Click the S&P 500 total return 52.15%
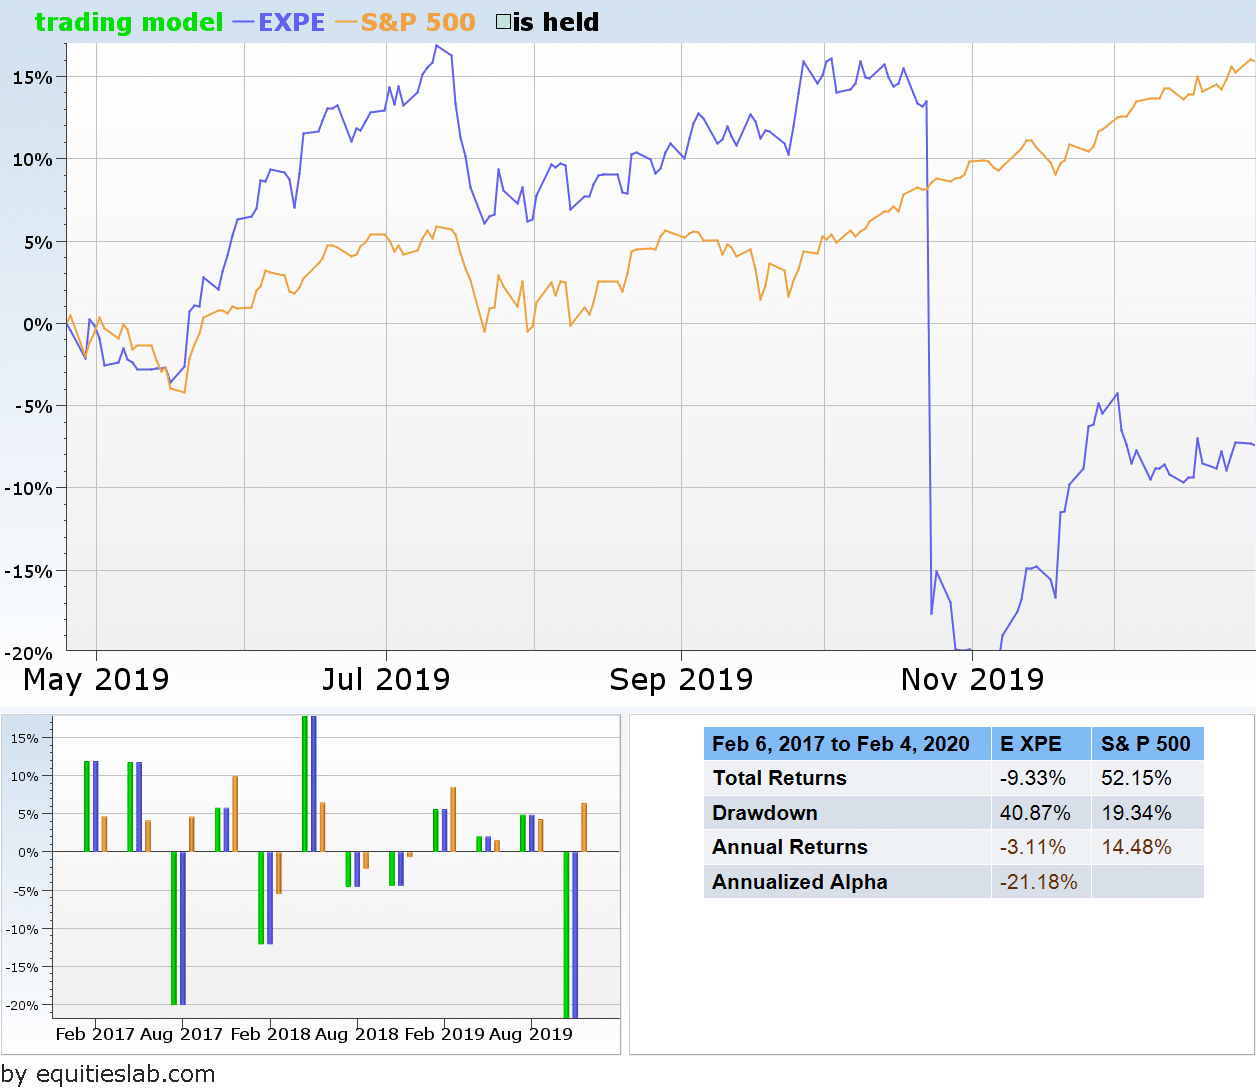1256x1090 pixels. click(x=1136, y=778)
